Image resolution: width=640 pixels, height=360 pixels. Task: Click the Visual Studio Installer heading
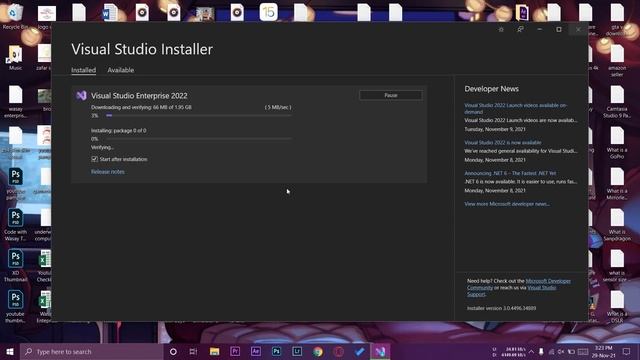pyautogui.click(x=142, y=49)
